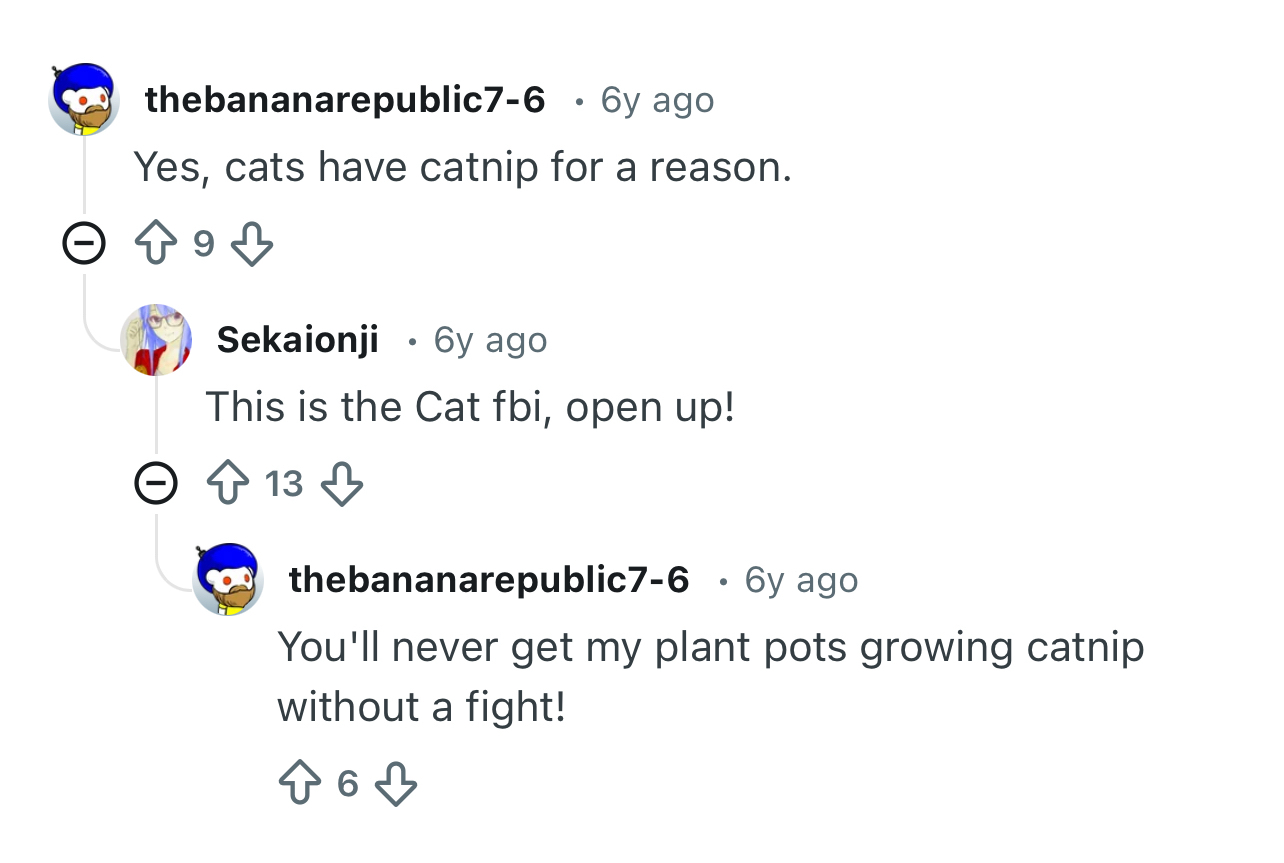The width and height of the screenshot is (1284, 863).
Task: Open the Sekaionji username link
Action: [297, 340]
